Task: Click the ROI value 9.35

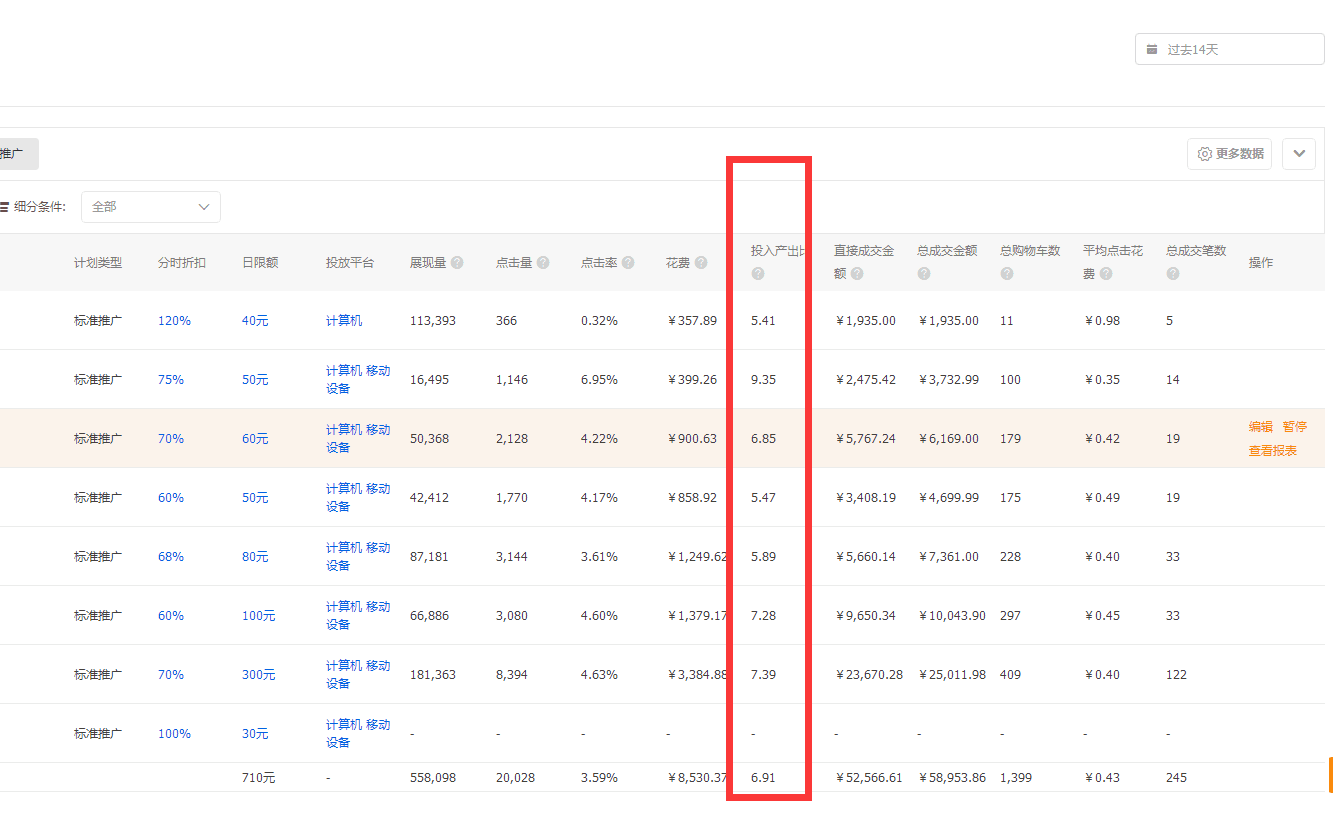Action: [763, 380]
